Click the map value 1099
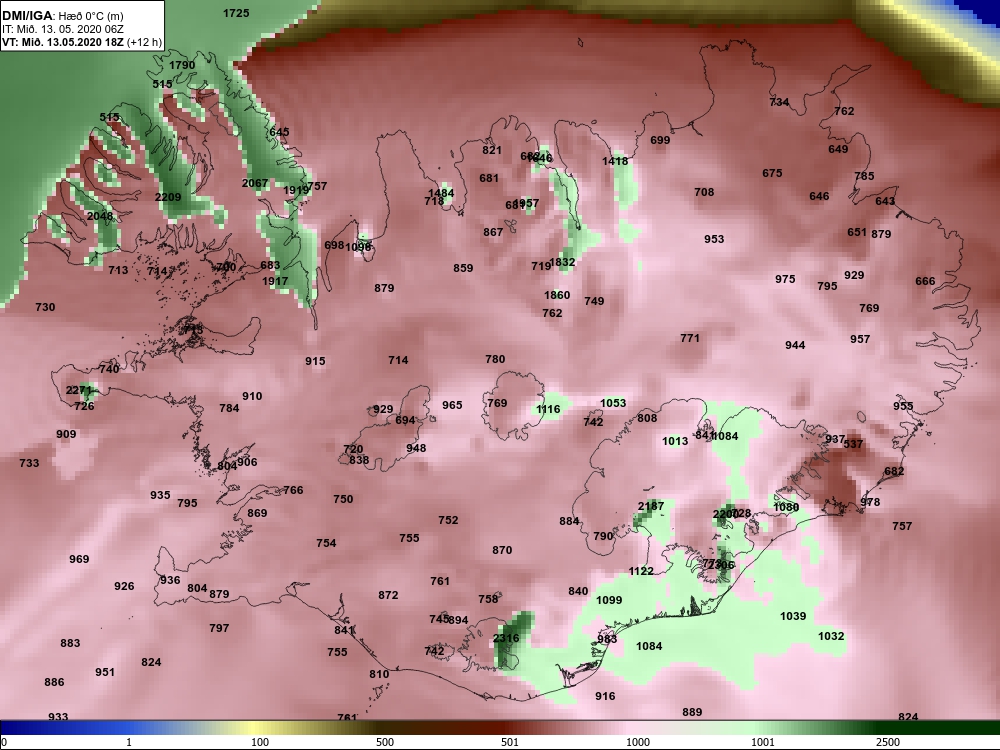 point(608,600)
